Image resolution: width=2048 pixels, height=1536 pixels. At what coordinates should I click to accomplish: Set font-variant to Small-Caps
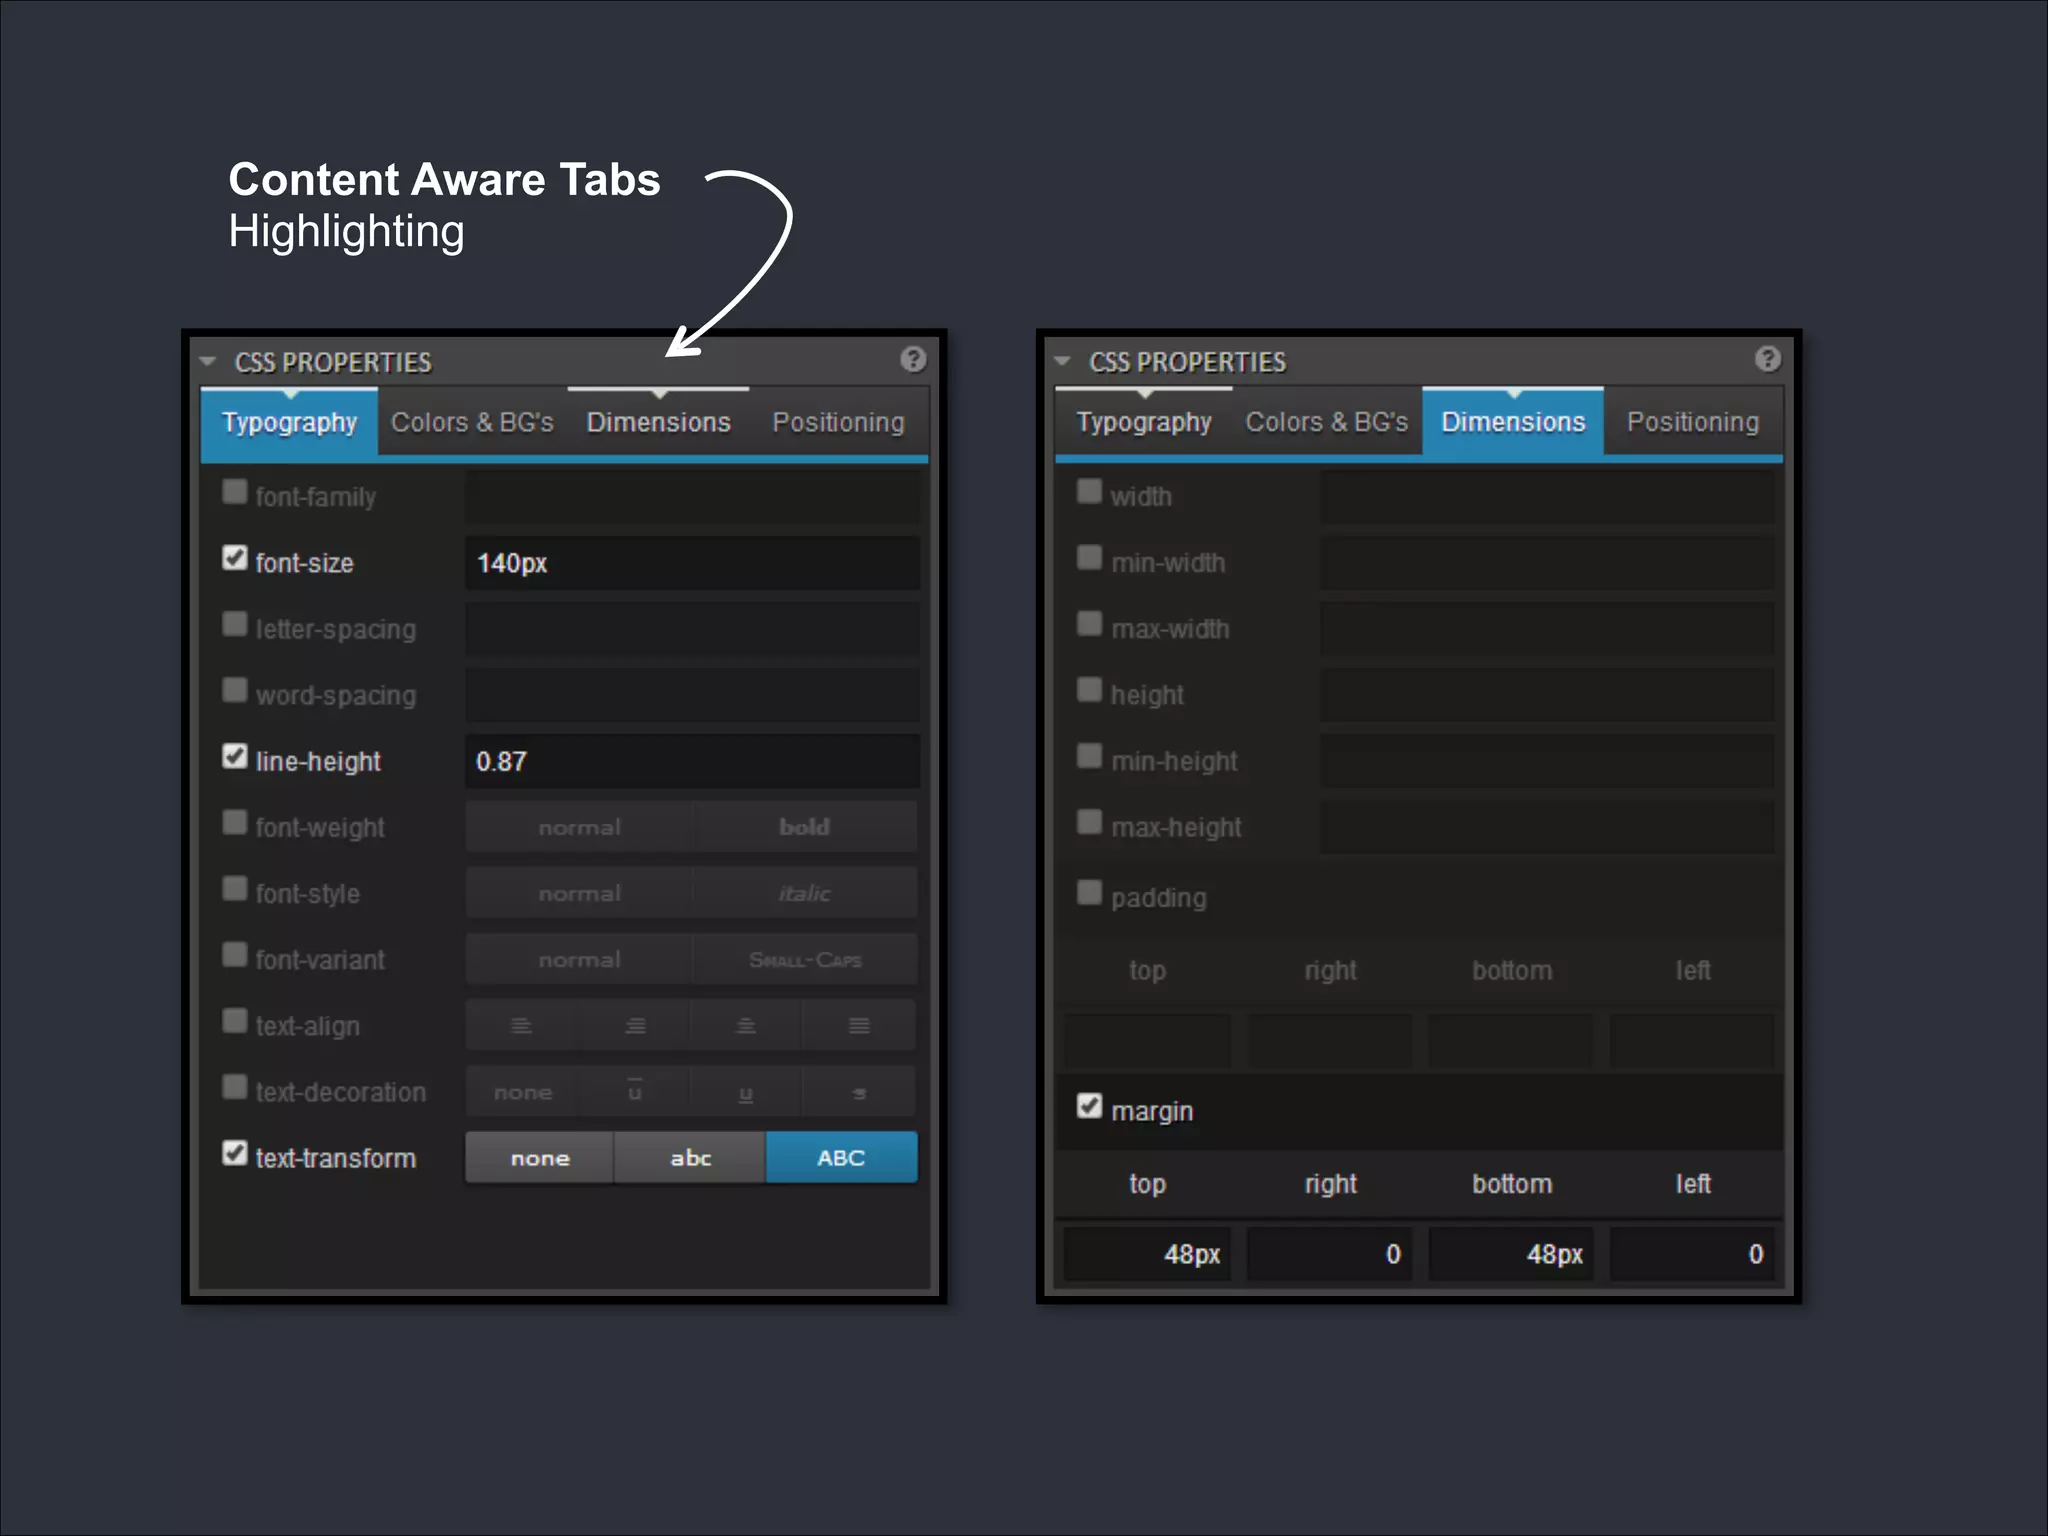tap(805, 959)
